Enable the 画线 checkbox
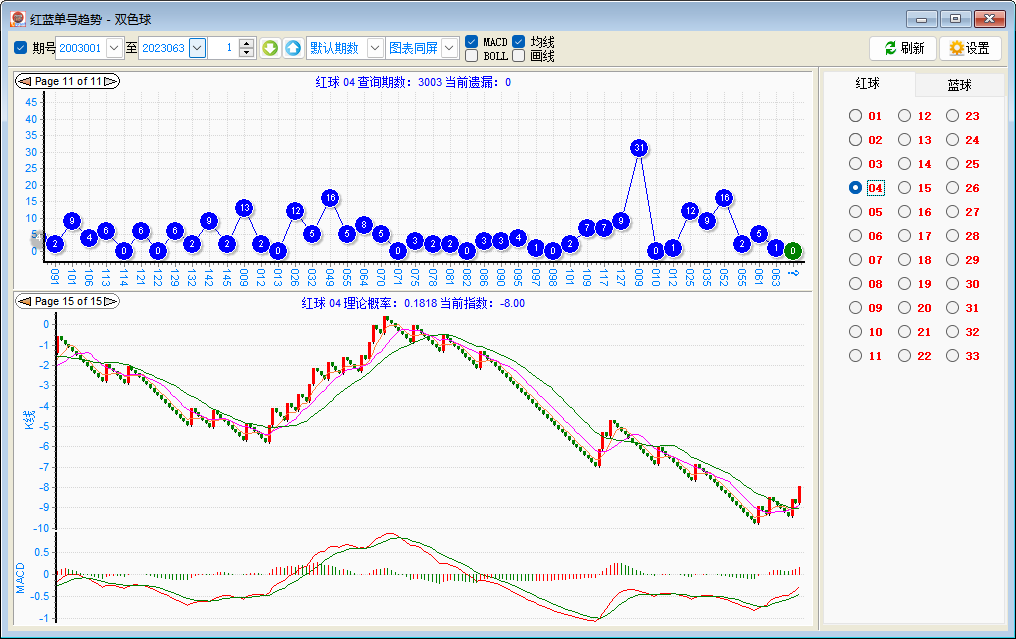 (518, 56)
